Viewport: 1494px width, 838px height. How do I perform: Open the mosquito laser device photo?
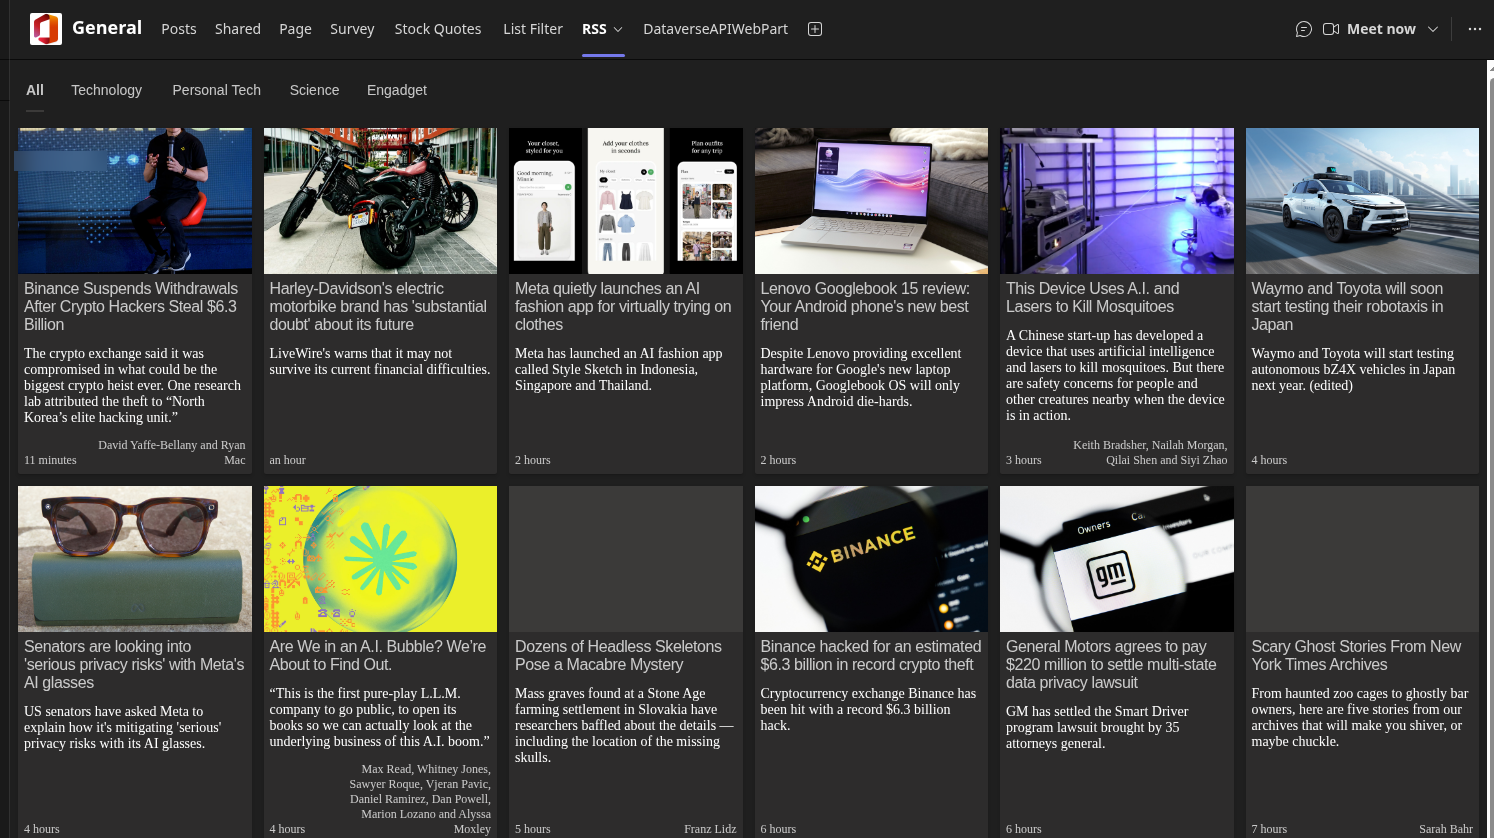coord(1117,201)
